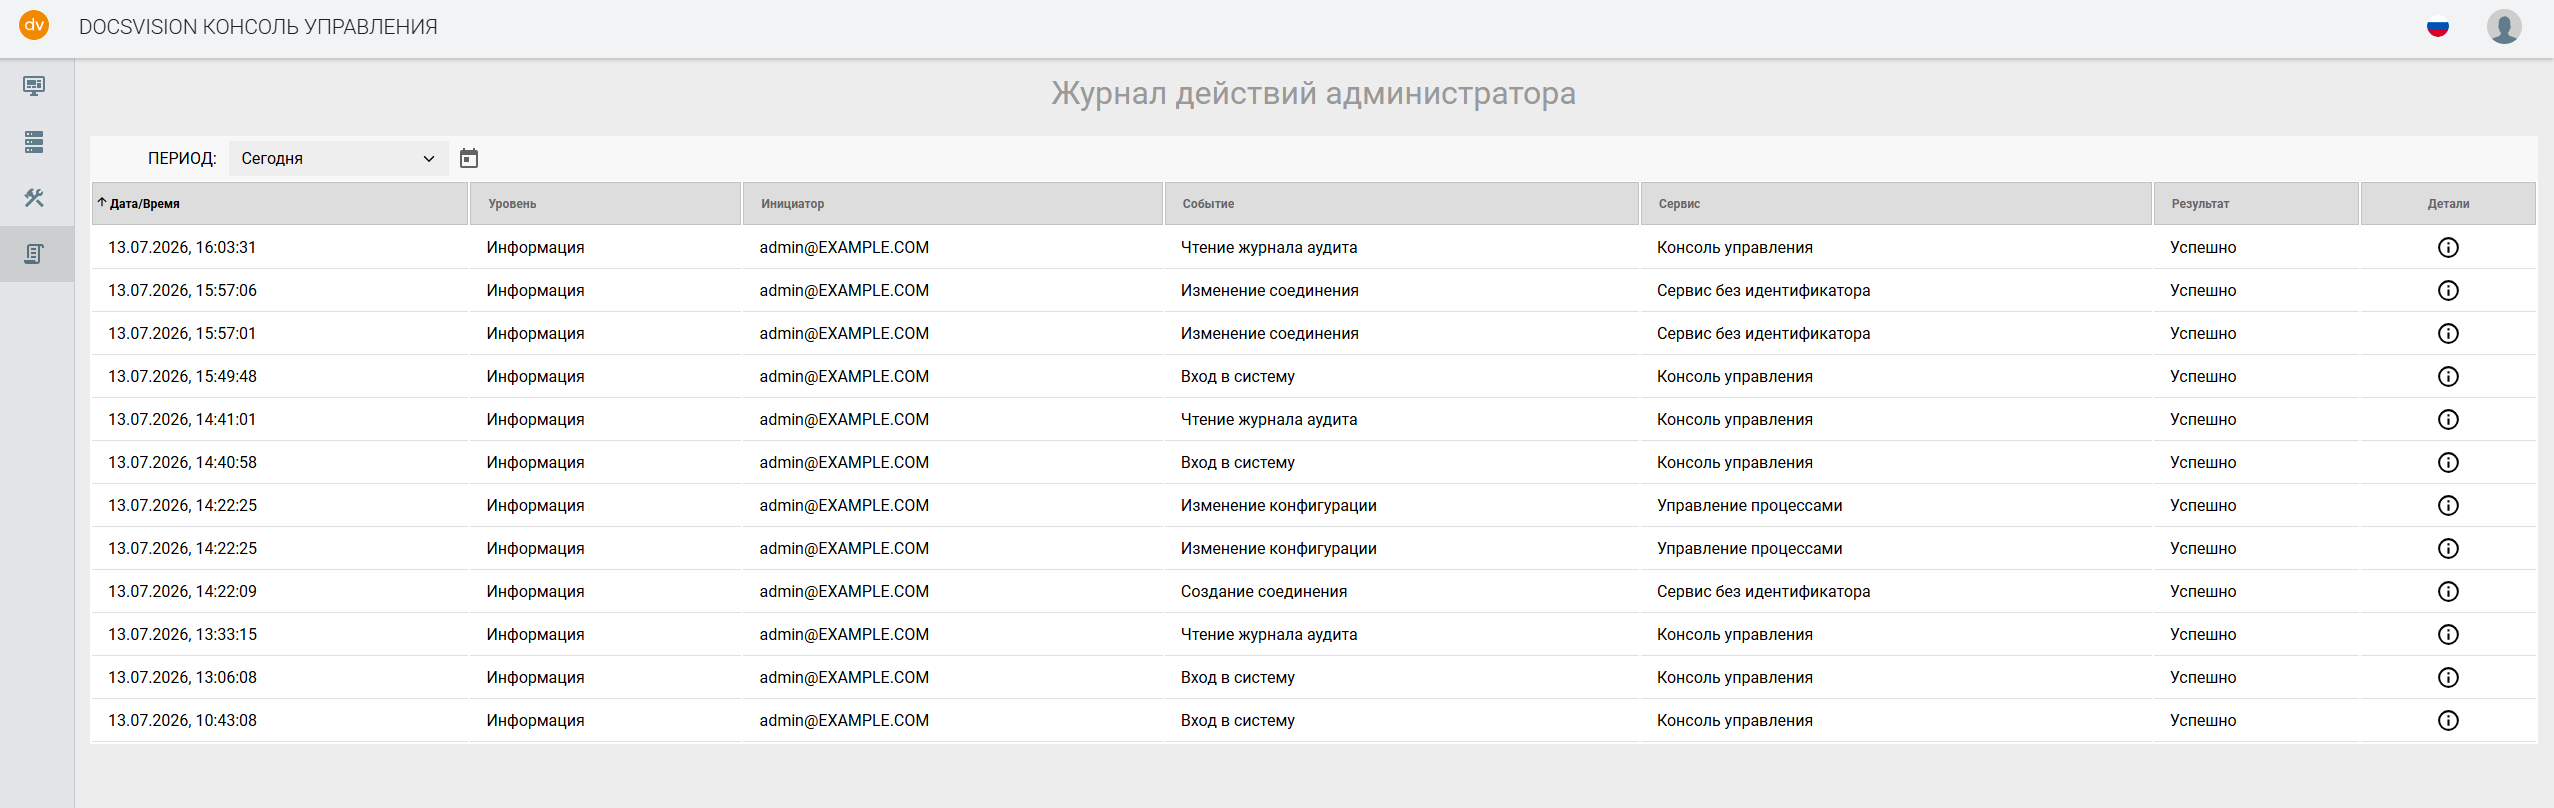Click Вход в систему in 13:06:08 row

(x=1237, y=677)
